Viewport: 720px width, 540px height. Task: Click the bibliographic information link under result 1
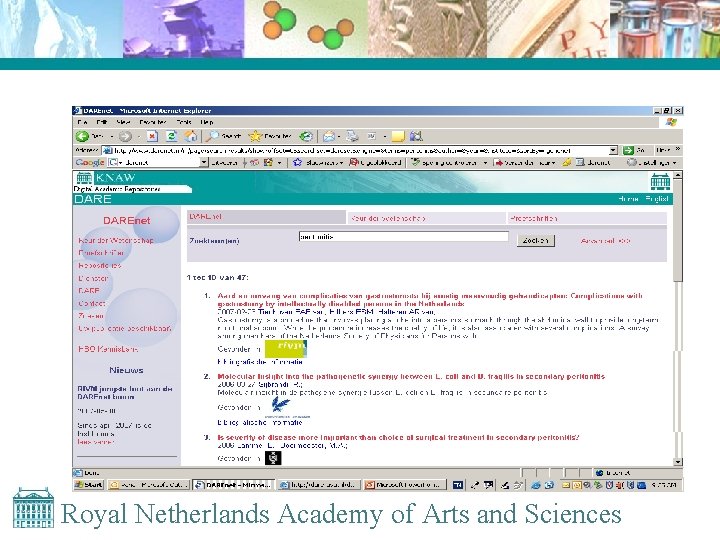point(260,362)
